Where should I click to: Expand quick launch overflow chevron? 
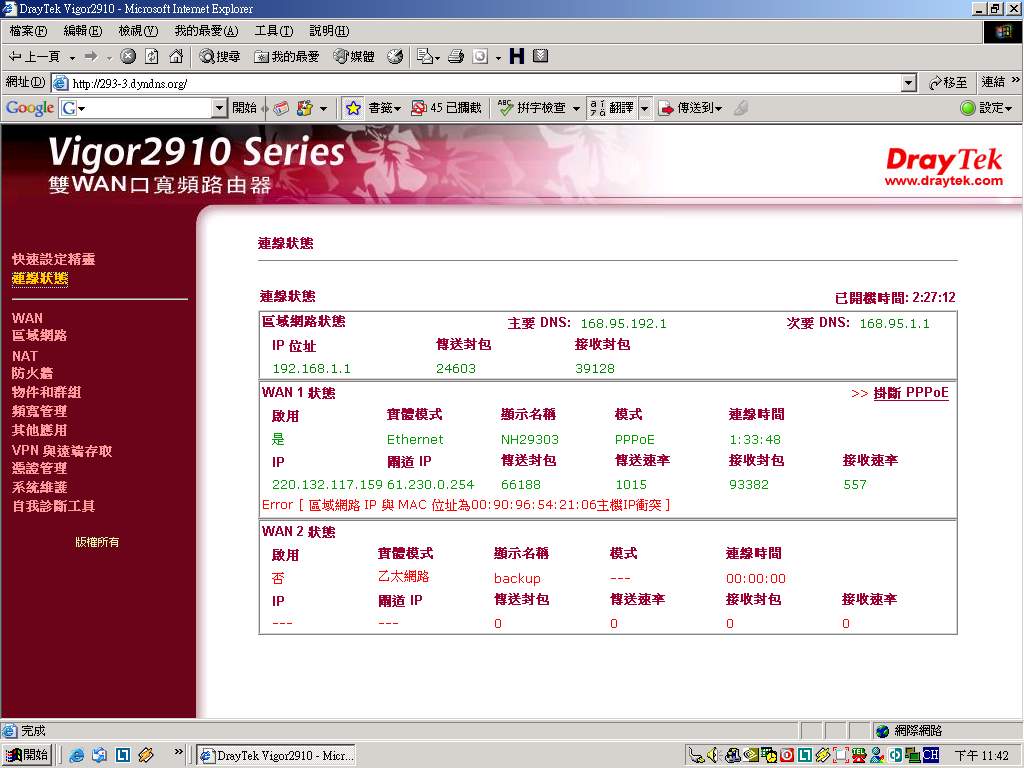178,752
